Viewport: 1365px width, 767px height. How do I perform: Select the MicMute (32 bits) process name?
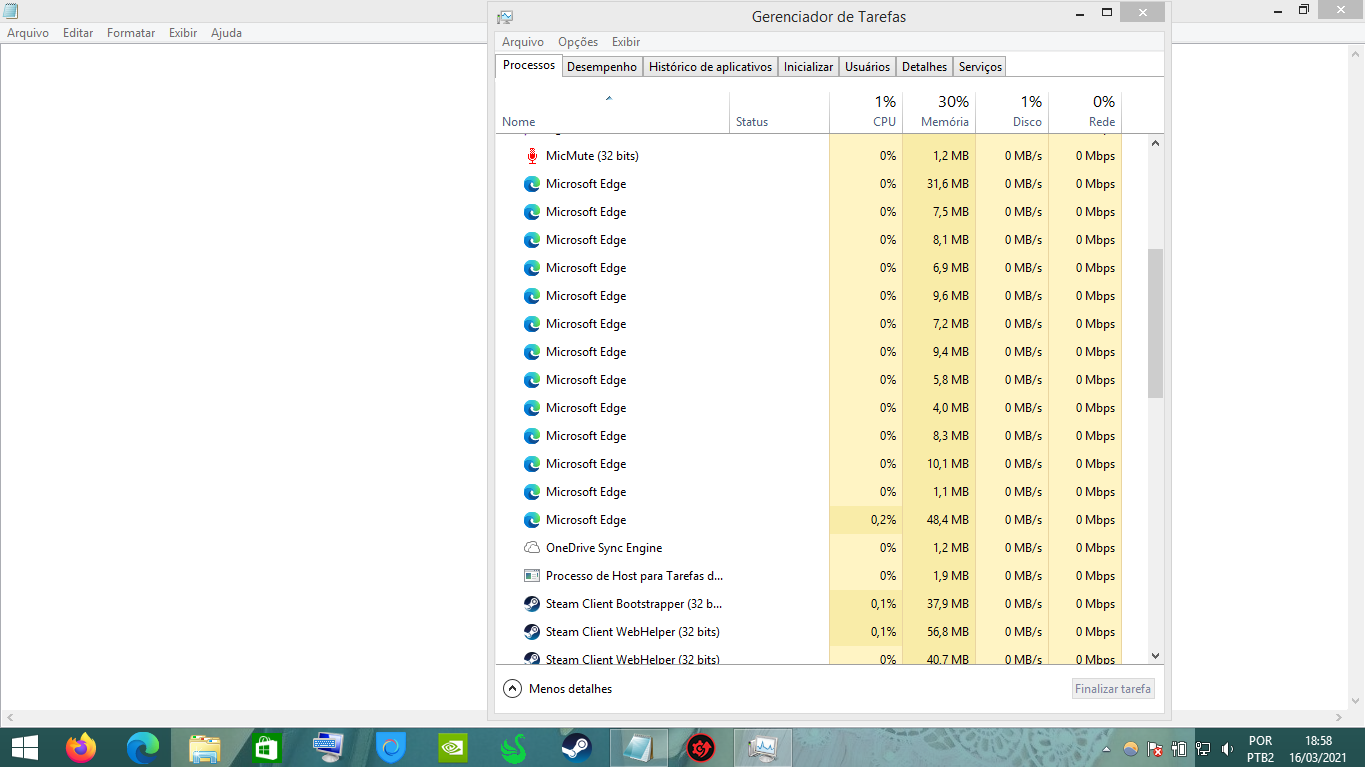[592, 156]
